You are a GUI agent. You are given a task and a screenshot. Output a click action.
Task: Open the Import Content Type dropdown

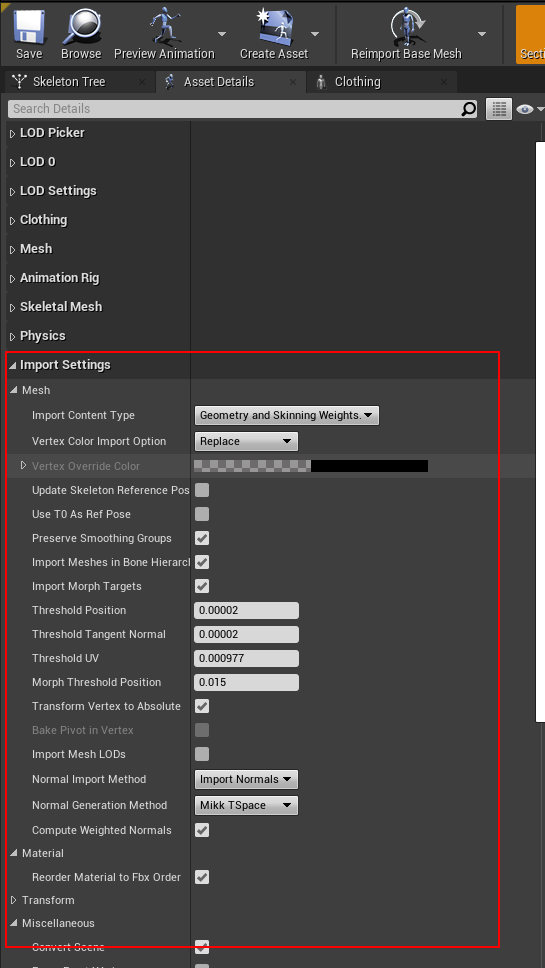[x=286, y=415]
